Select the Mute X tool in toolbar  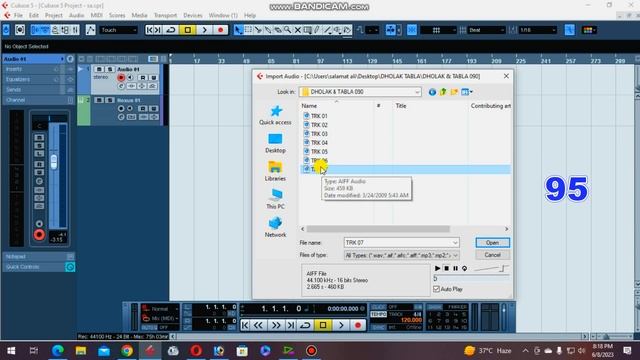click(x=298, y=30)
